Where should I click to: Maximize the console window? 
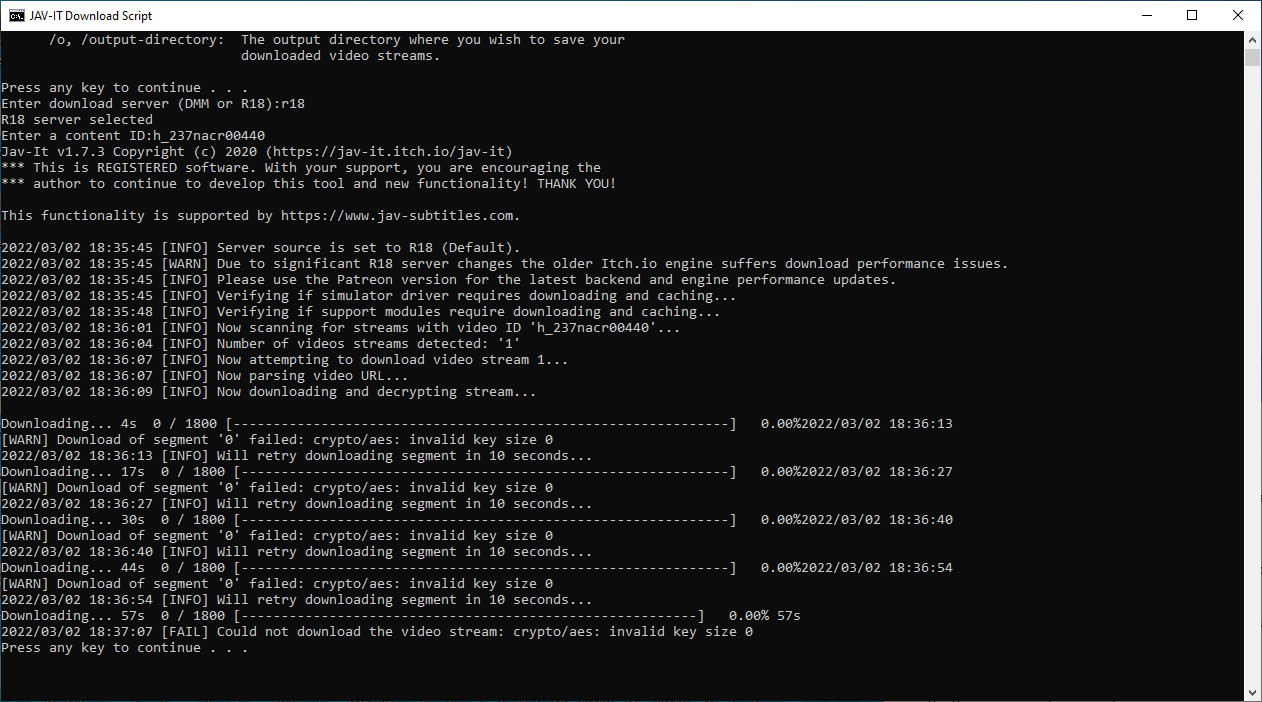[1192, 15]
